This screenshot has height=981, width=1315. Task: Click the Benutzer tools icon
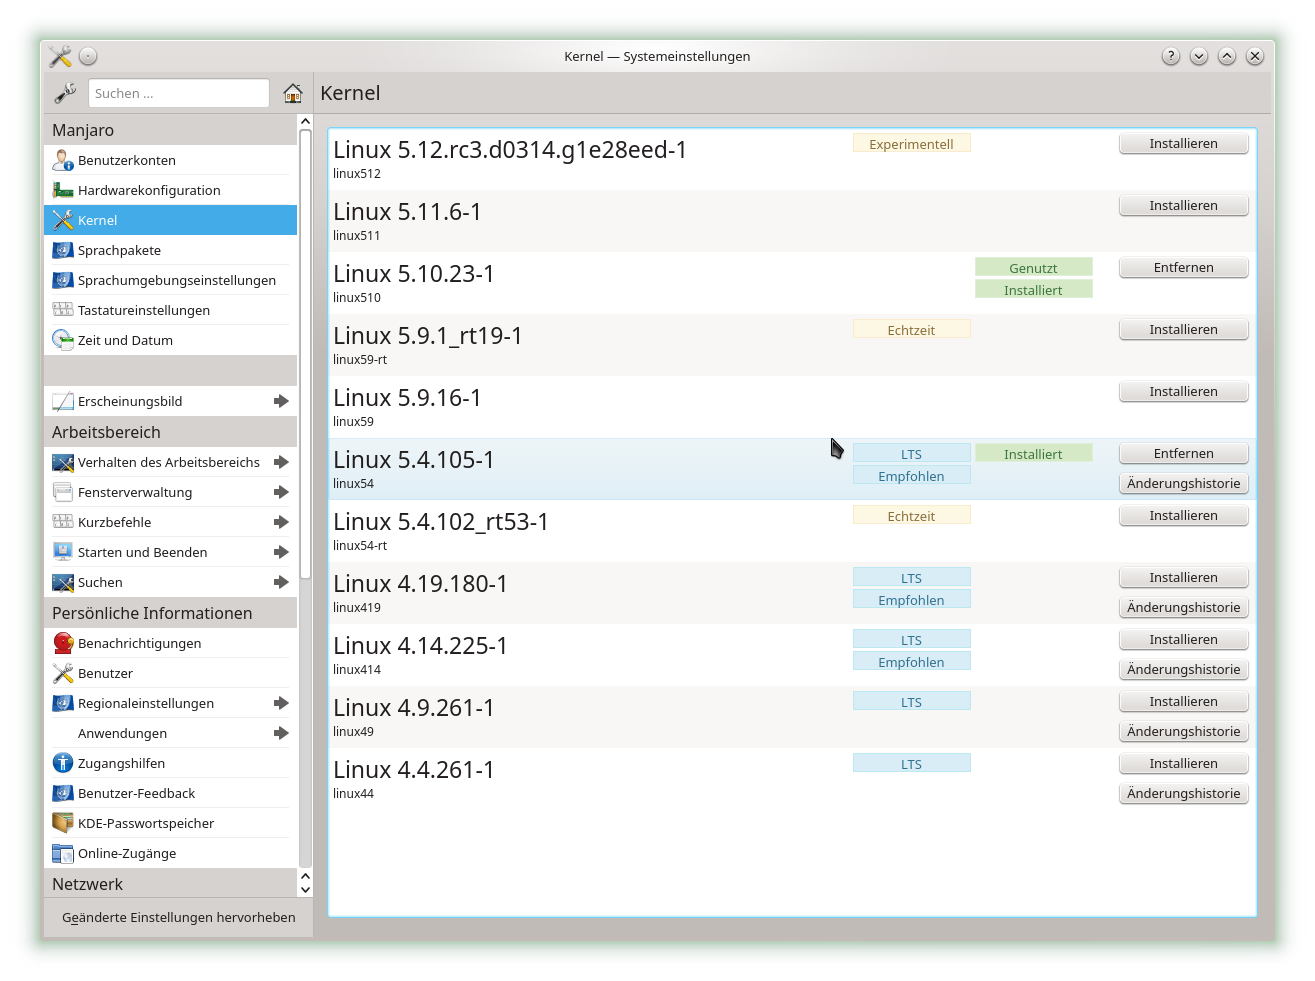[x=63, y=673]
